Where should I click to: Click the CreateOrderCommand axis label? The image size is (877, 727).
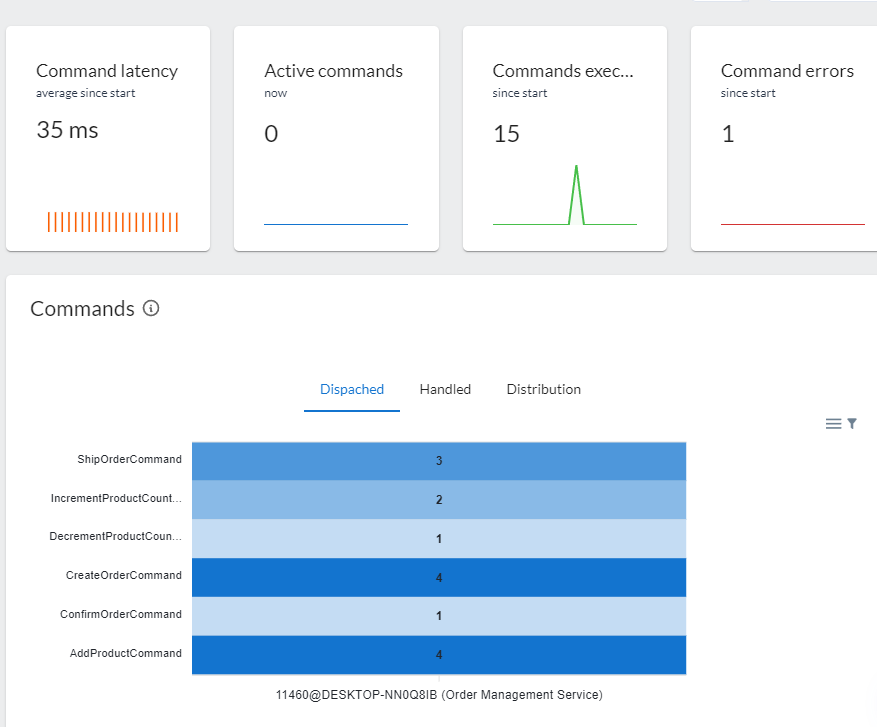click(124, 575)
